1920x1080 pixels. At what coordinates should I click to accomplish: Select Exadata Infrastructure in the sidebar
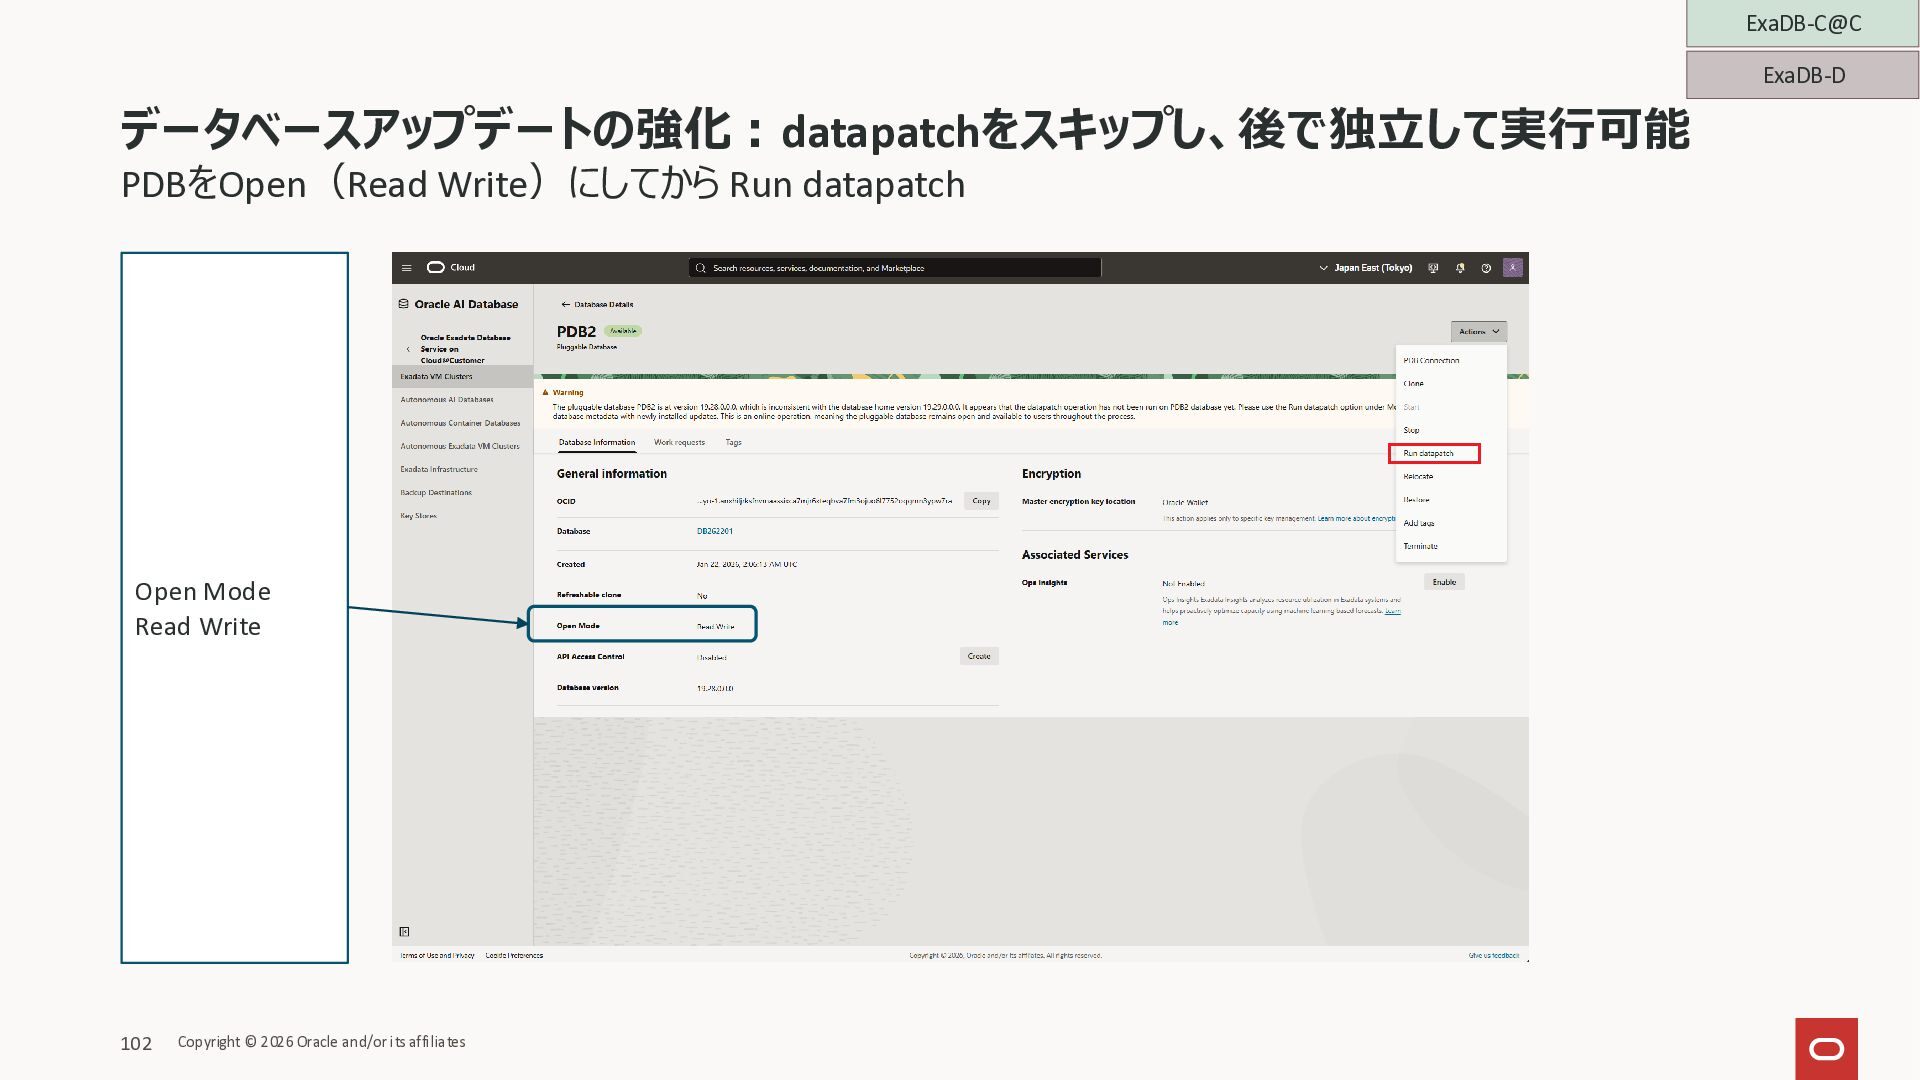[439, 469]
